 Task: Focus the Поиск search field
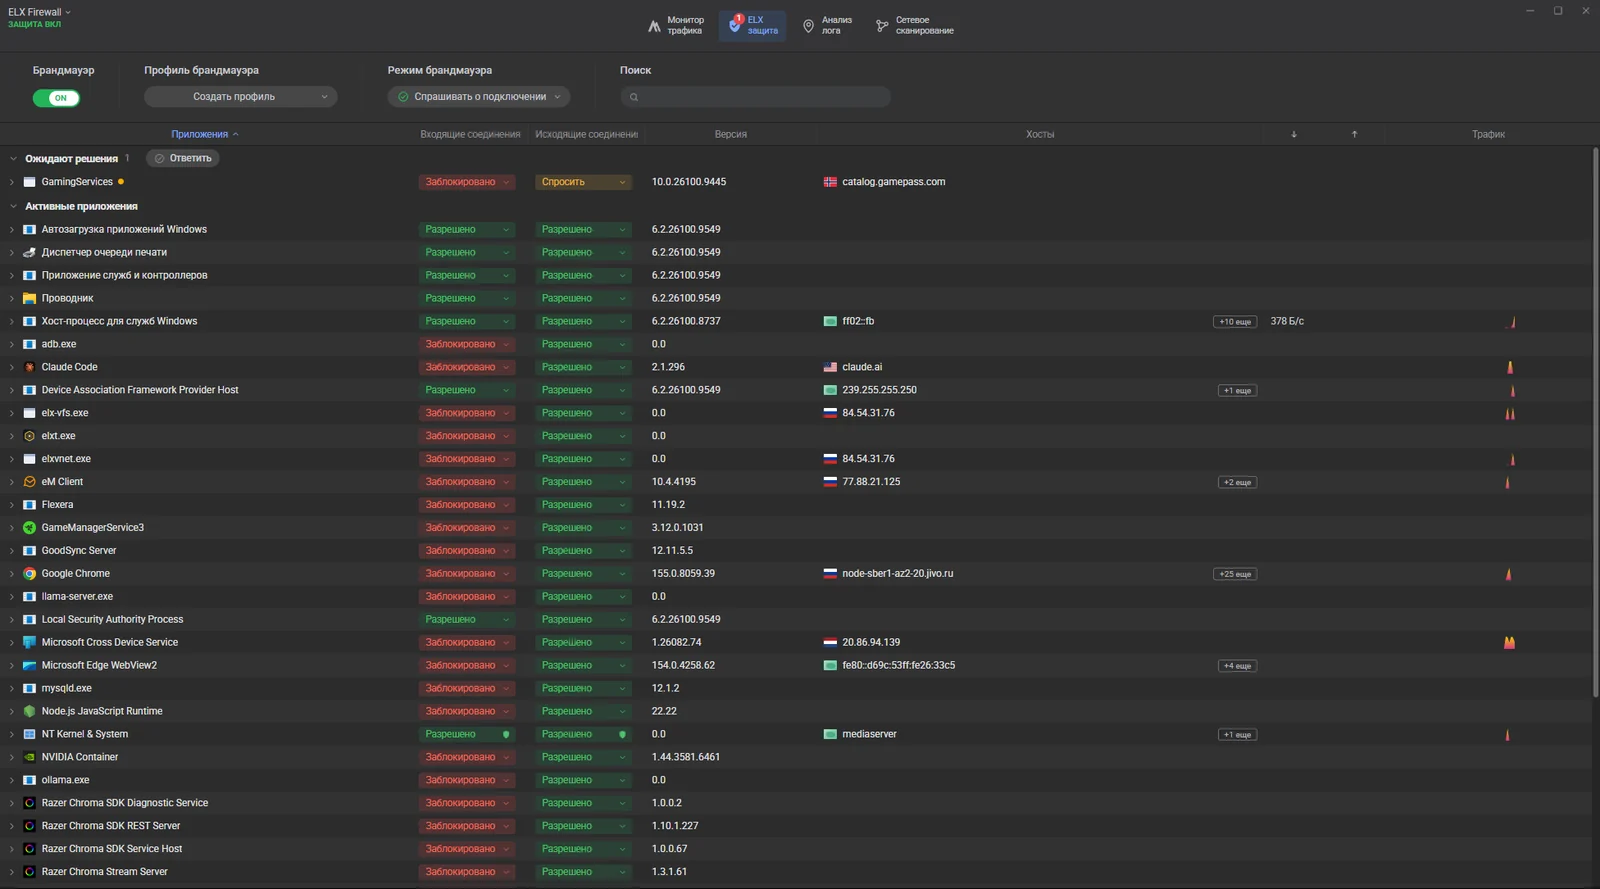click(x=755, y=97)
